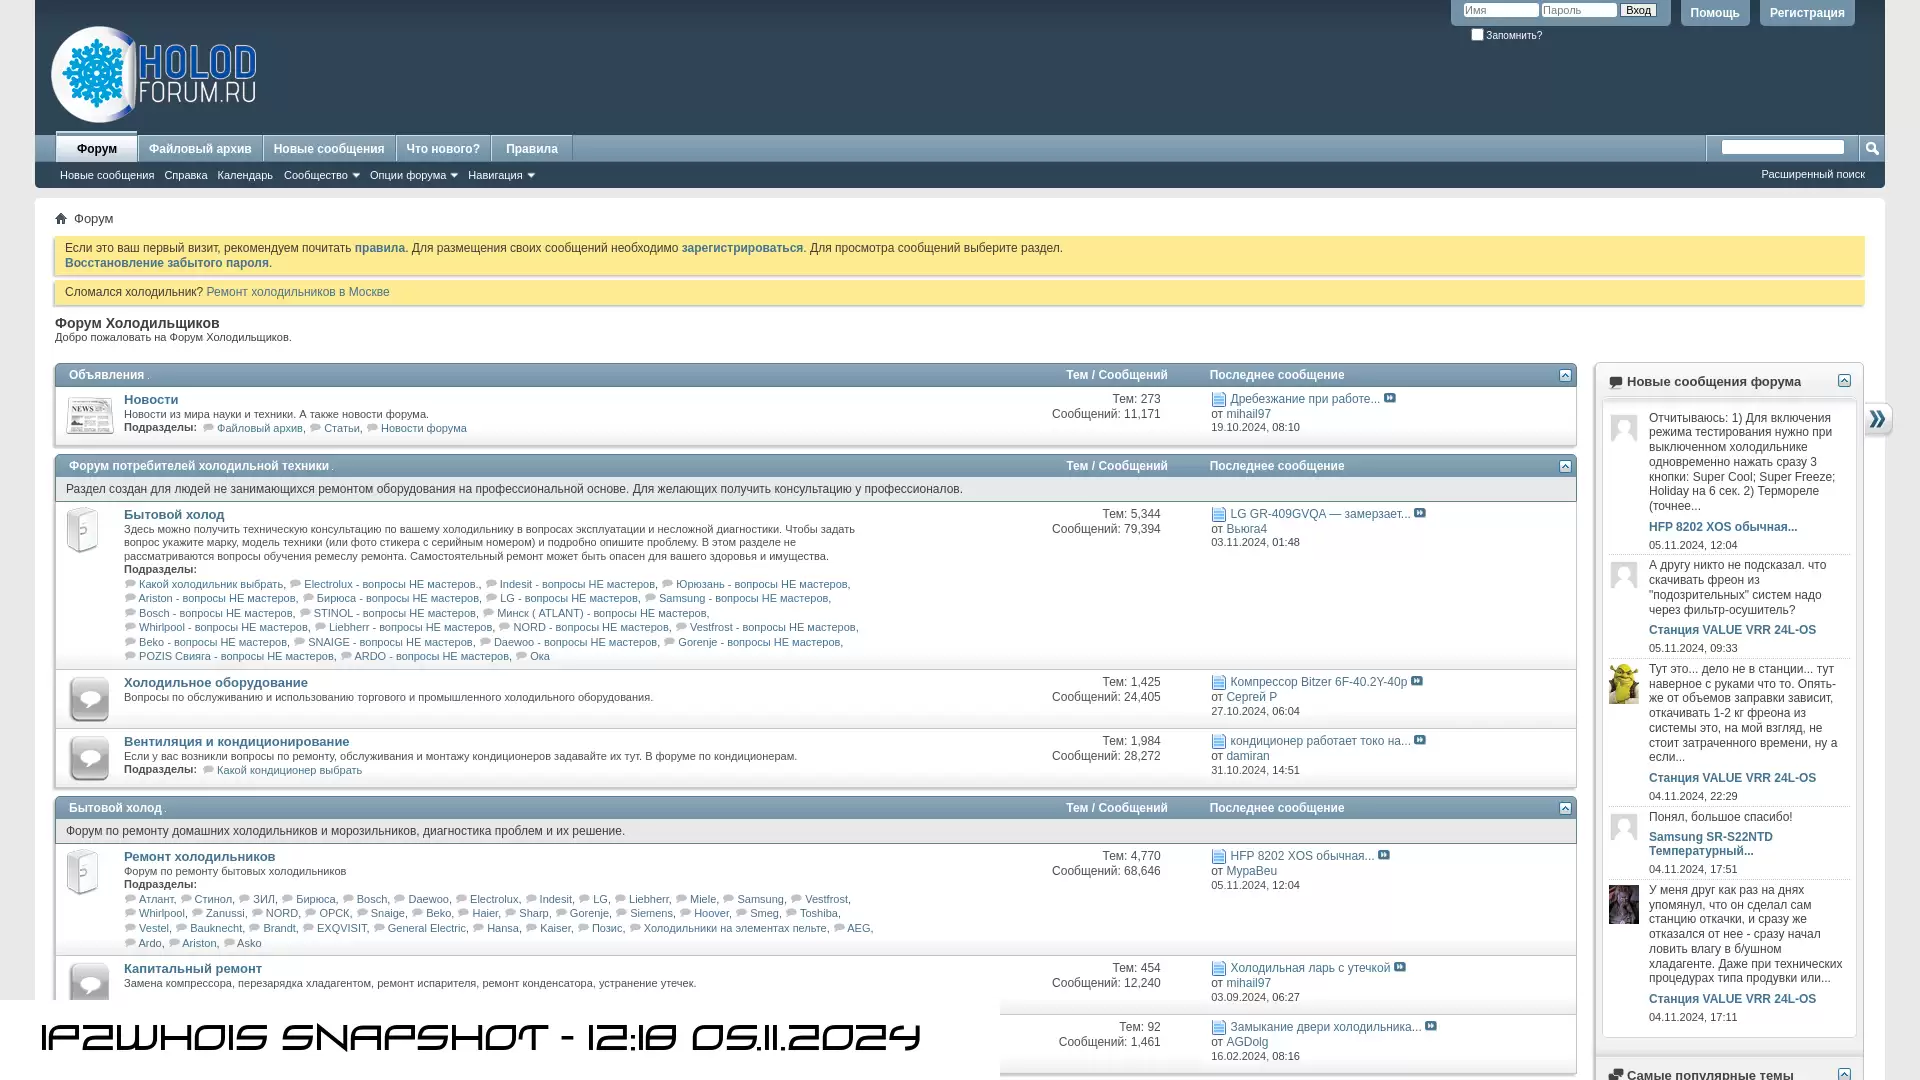Collapse Самые популярные темы sidebar block
The height and width of the screenshot is (1080, 1920).
(x=1844, y=1074)
